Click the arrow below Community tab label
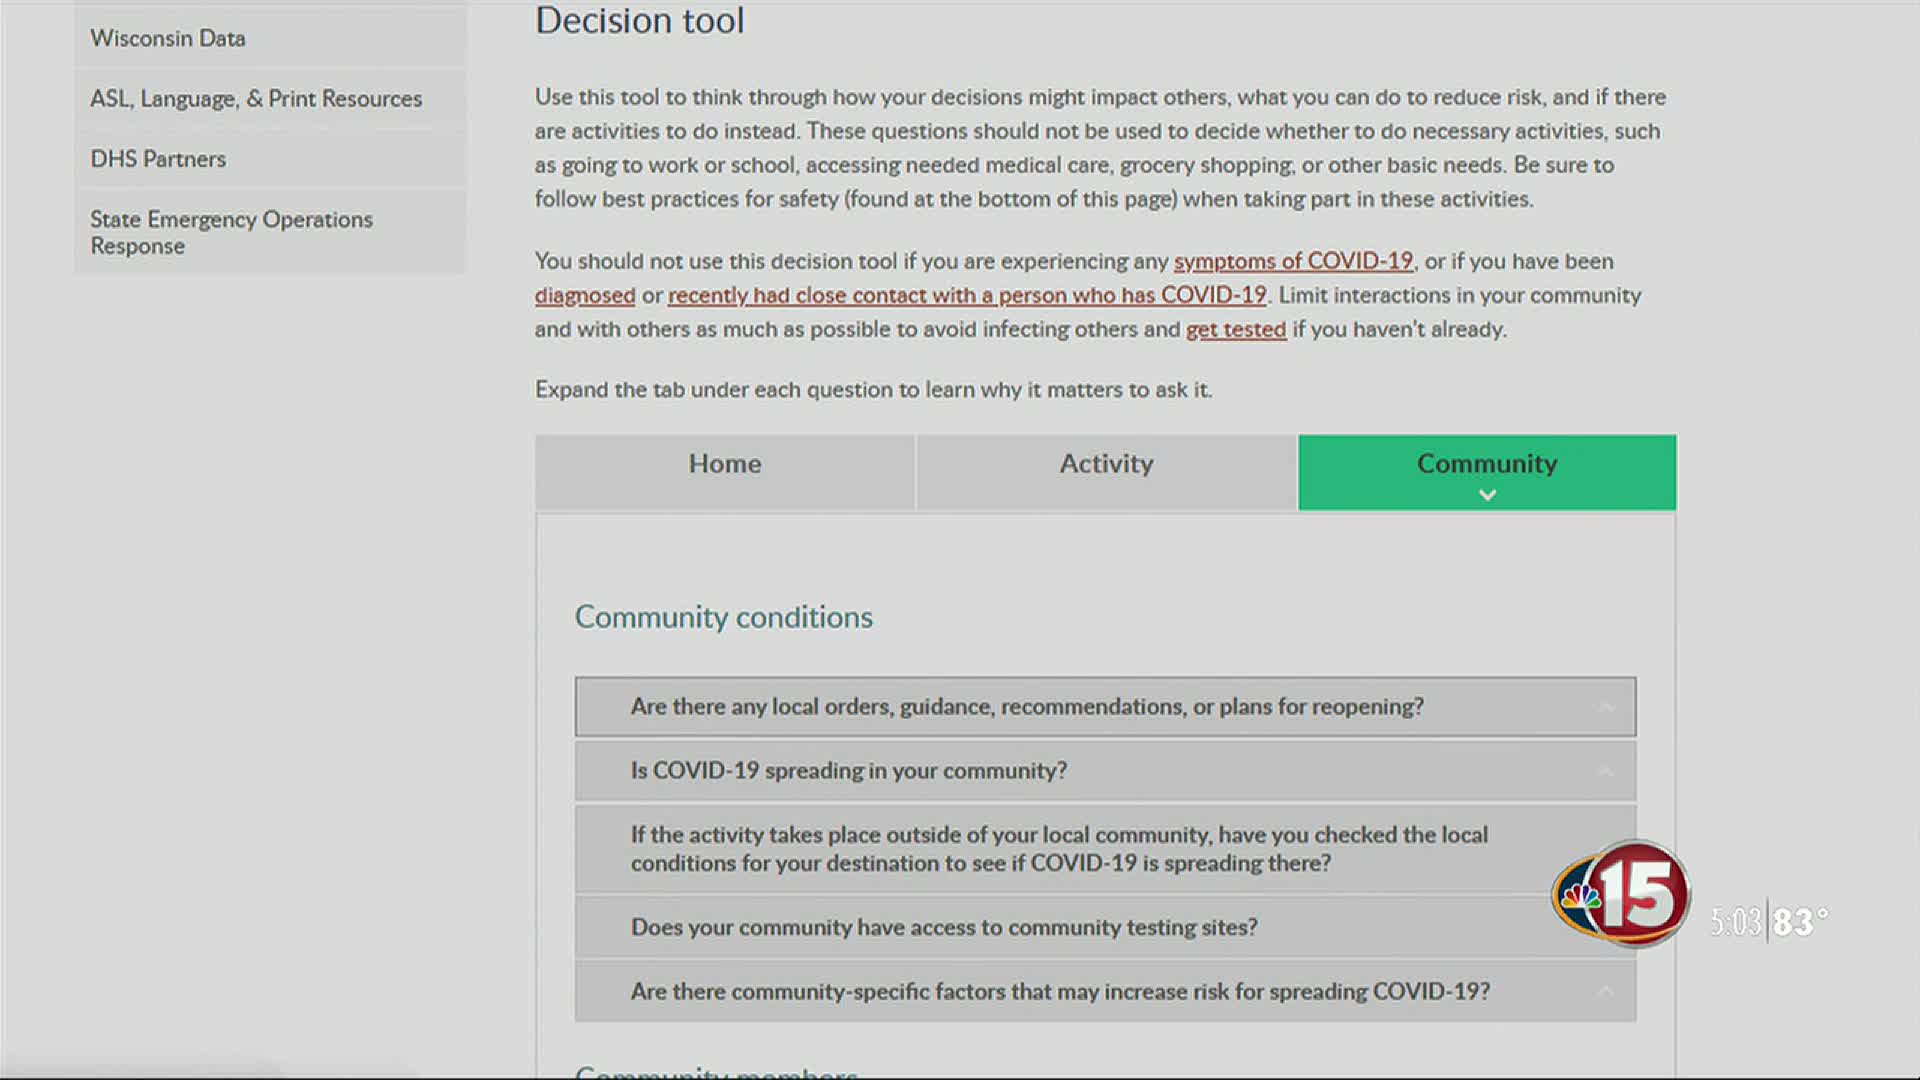 tap(1487, 495)
